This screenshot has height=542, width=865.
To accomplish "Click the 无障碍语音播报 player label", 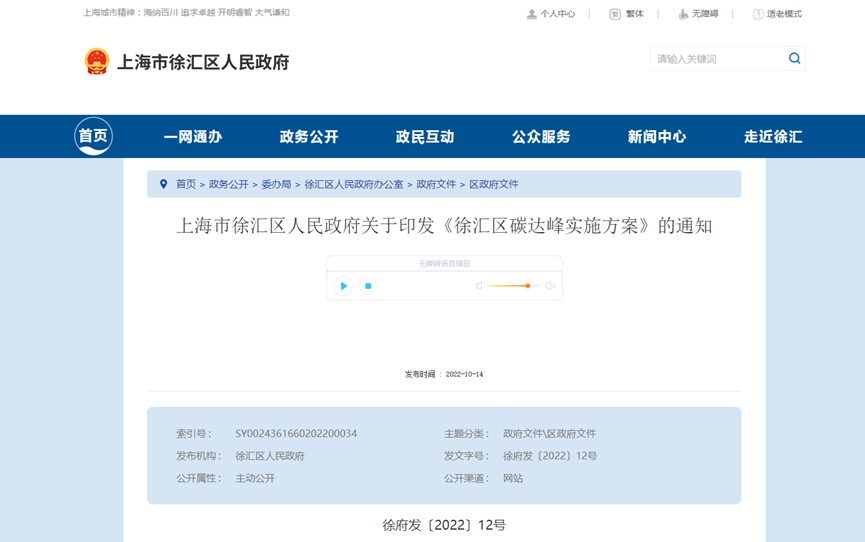I will click(x=444, y=264).
